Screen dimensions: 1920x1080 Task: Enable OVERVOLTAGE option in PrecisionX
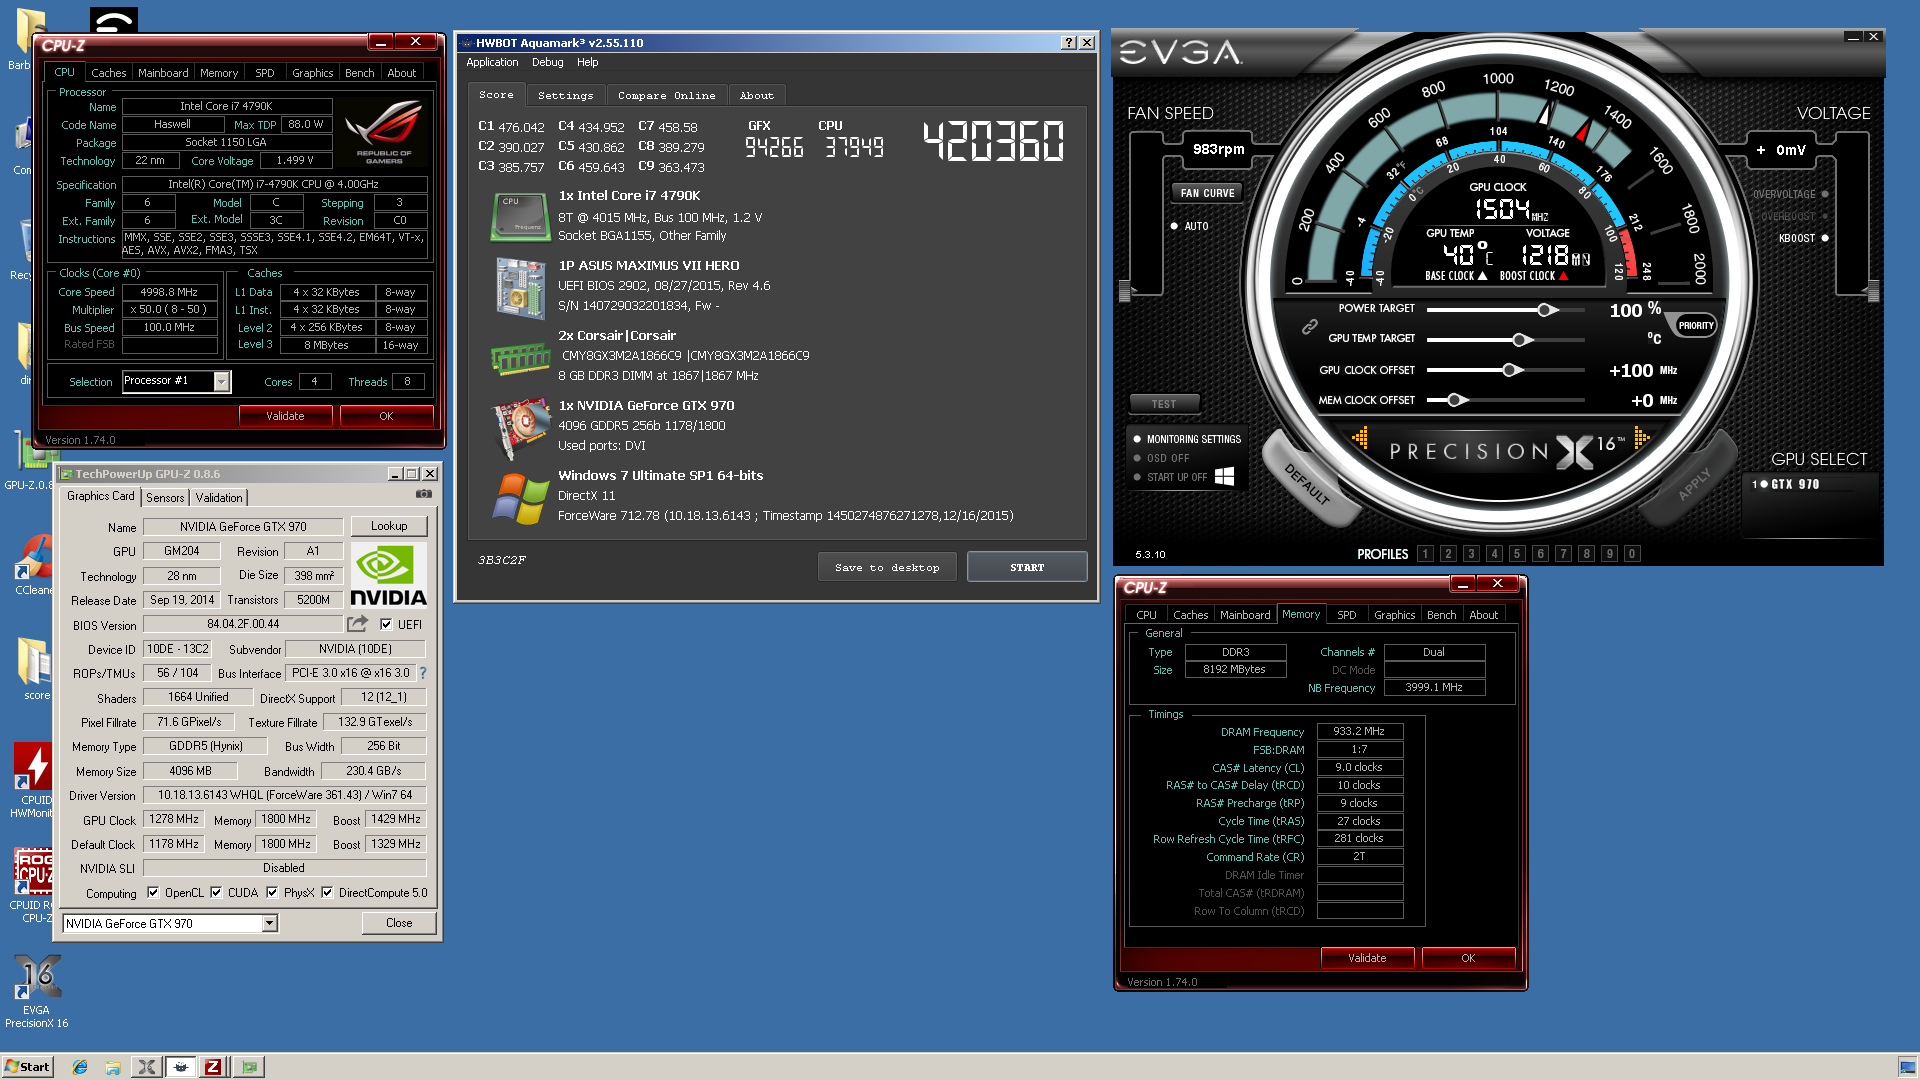coord(1790,194)
